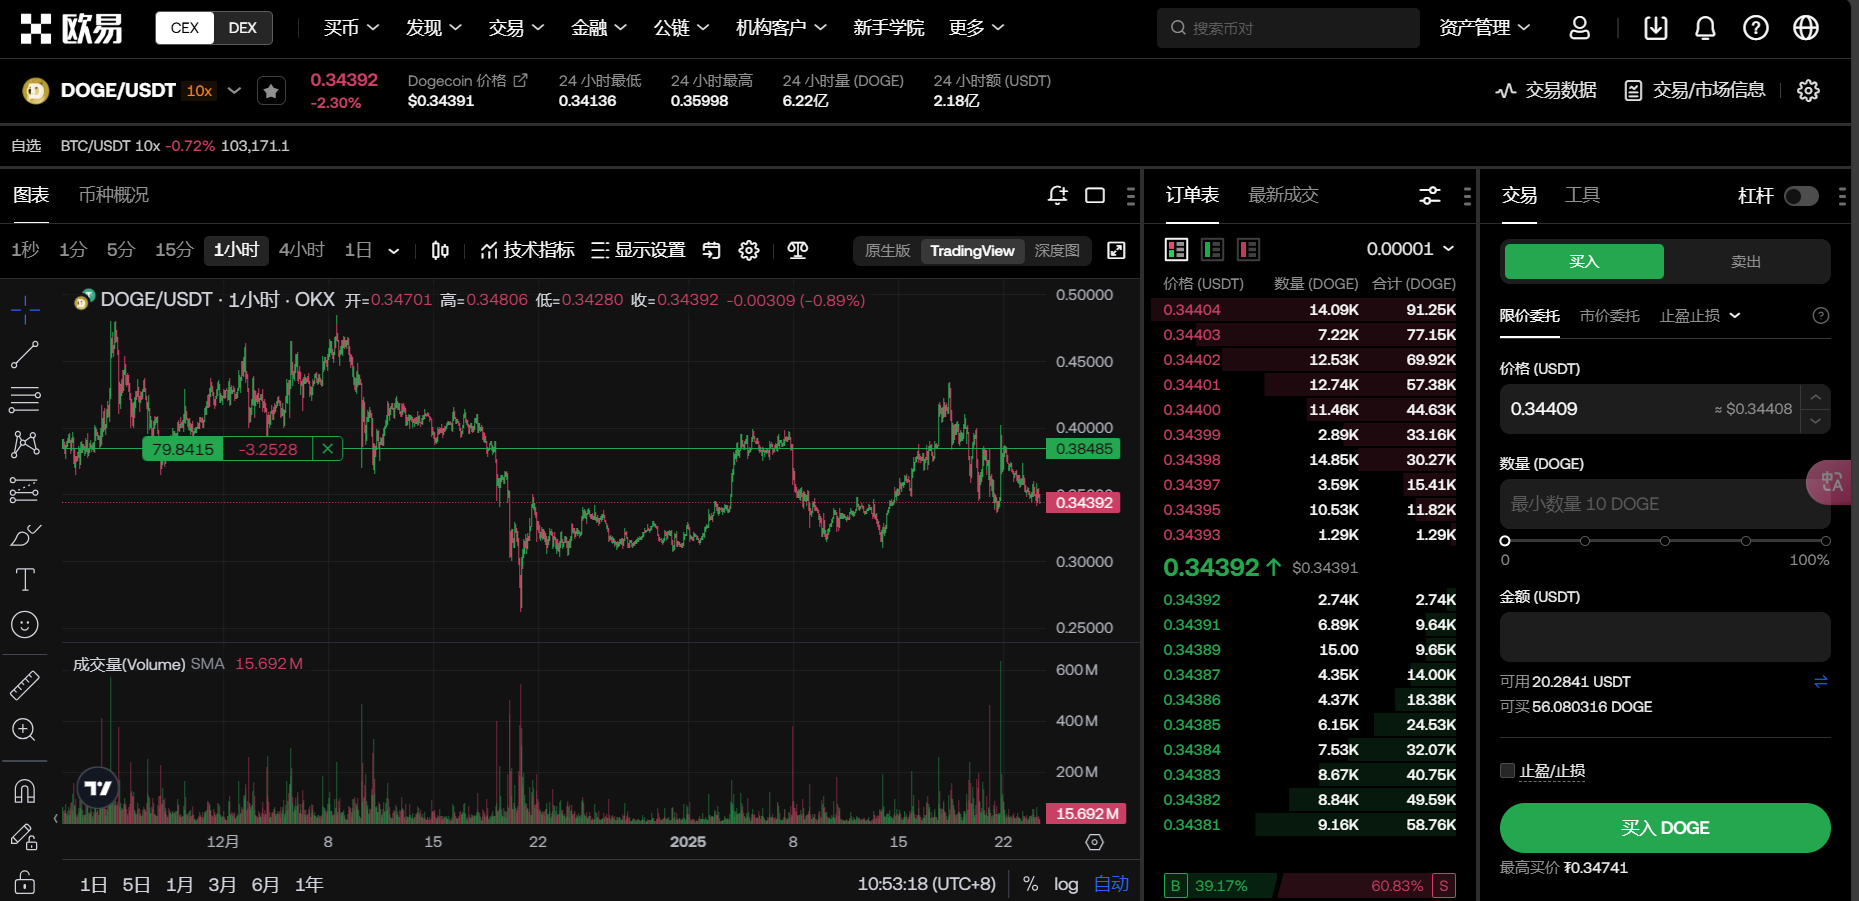Switch to the 工具 tab
Screen dimensions: 1859x901
(x=1582, y=195)
